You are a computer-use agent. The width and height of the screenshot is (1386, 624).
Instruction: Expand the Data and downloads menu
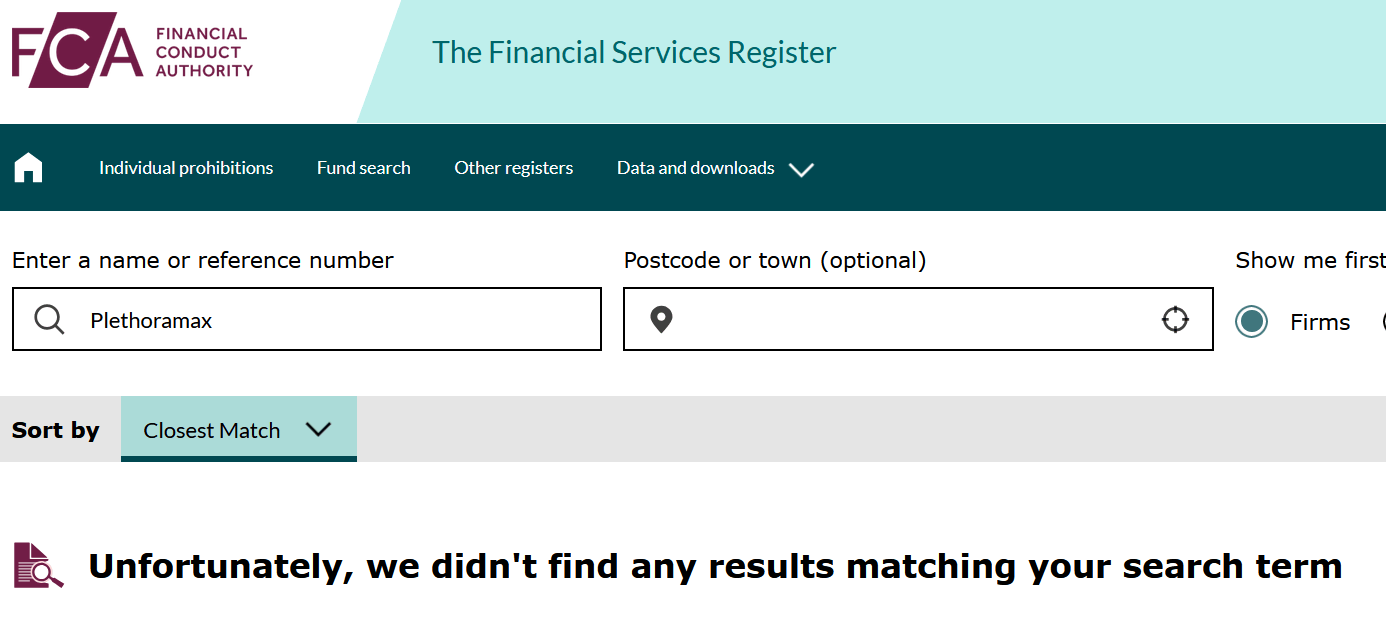click(715, 168)
